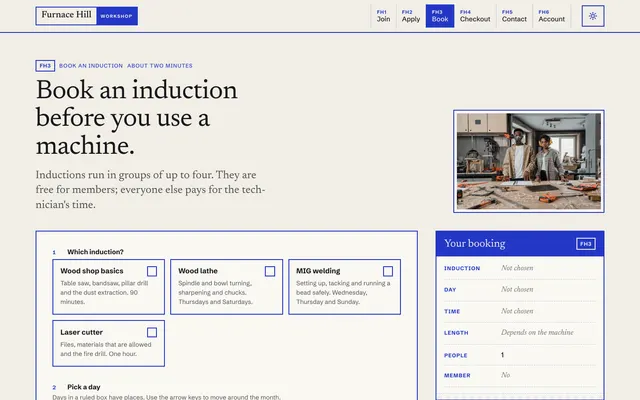640x400 pixels.
Task: Click the 'BOOK AN INDUCTION' breadcrumb text
Action: (91, 66)
